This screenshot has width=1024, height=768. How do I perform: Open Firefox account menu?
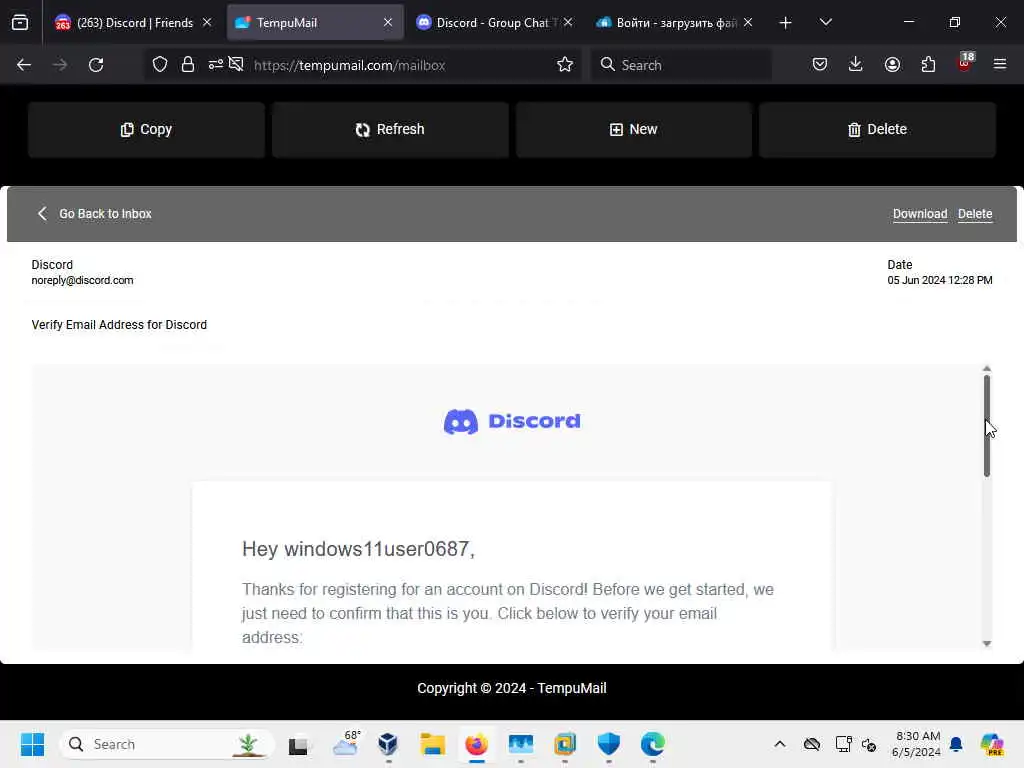pos(892,65)
